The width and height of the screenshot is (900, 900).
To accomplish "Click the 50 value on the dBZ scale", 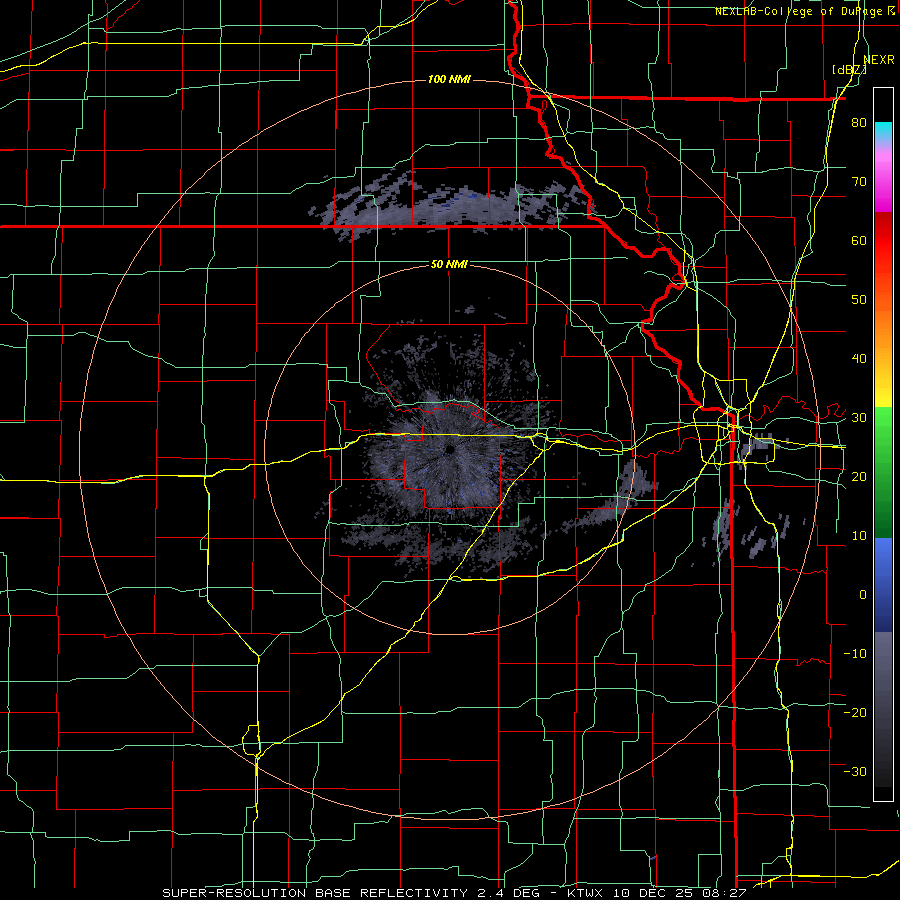I will (859, 300).
